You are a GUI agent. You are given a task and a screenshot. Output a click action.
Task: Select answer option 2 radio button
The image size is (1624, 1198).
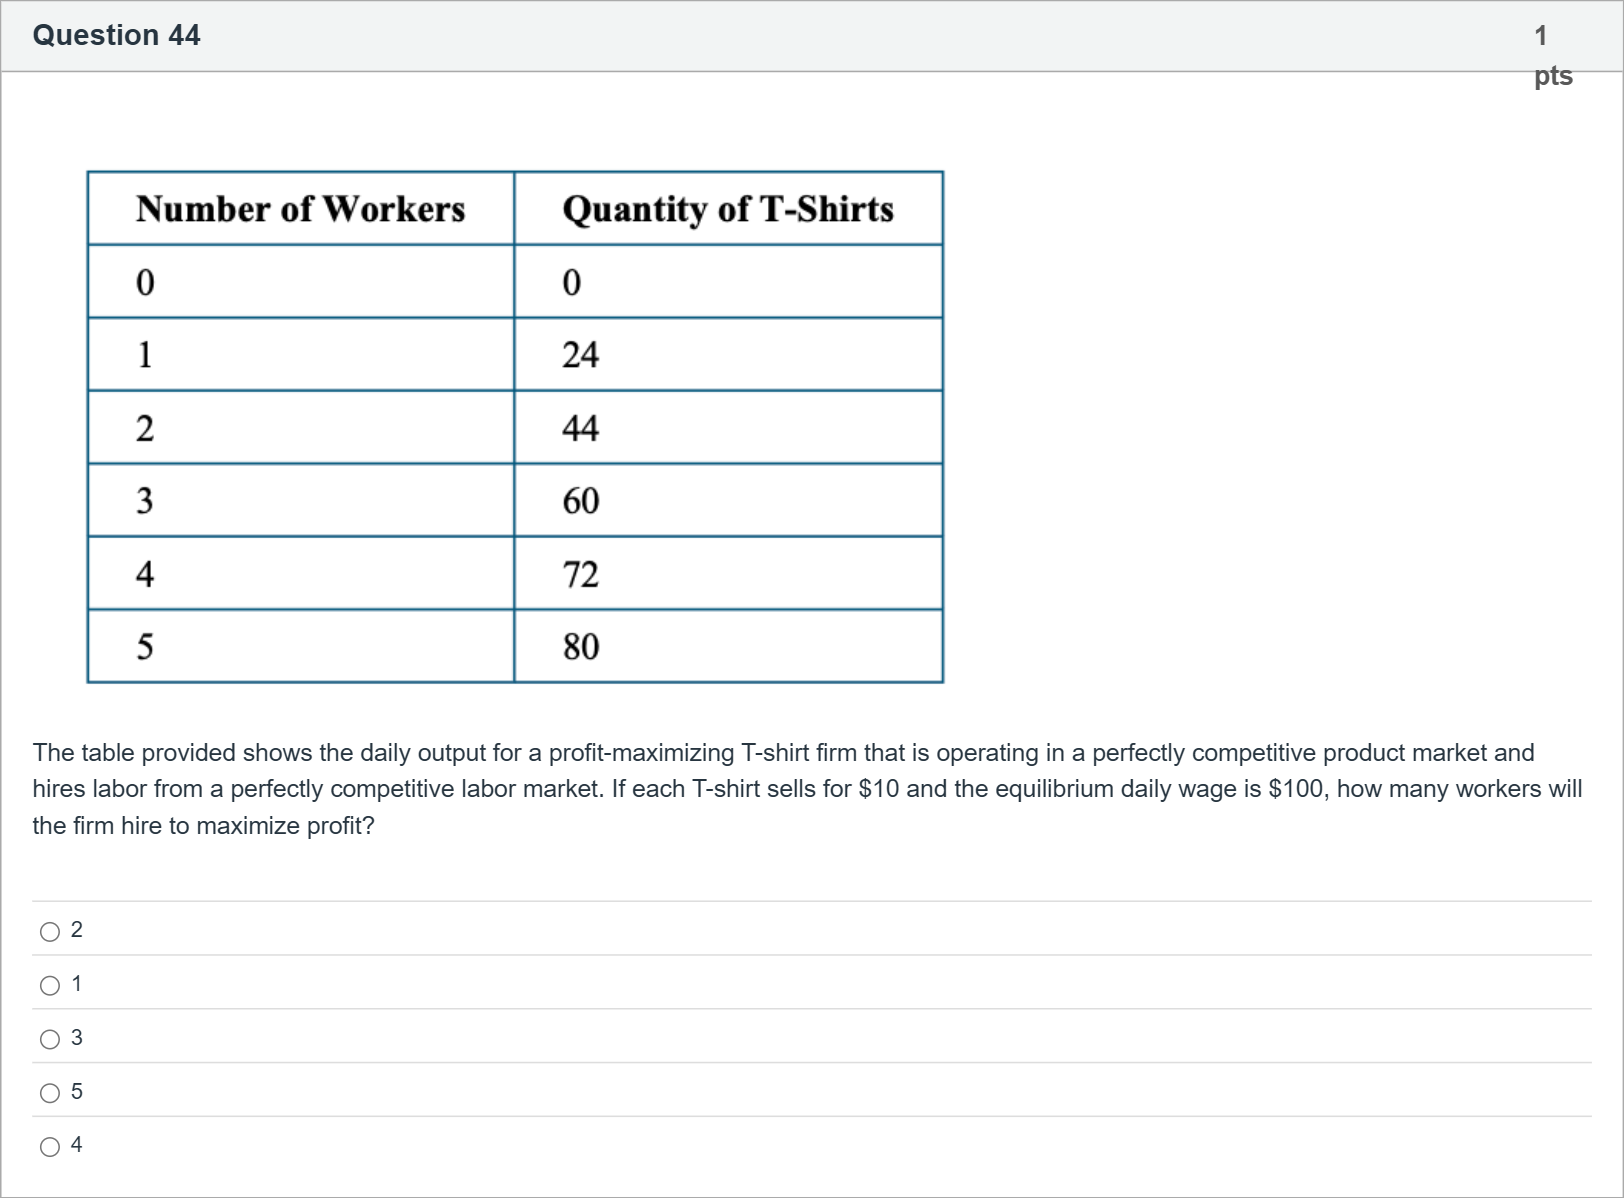pos(50,932)
